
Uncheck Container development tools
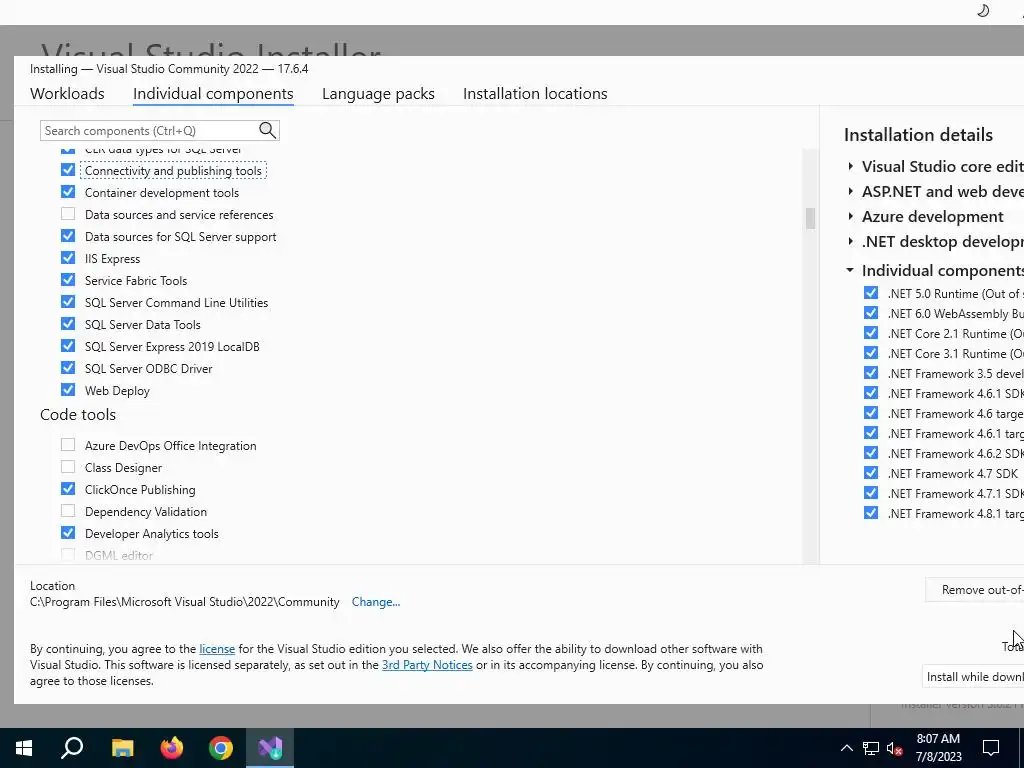pyautogui.click(x=68, y=192)
